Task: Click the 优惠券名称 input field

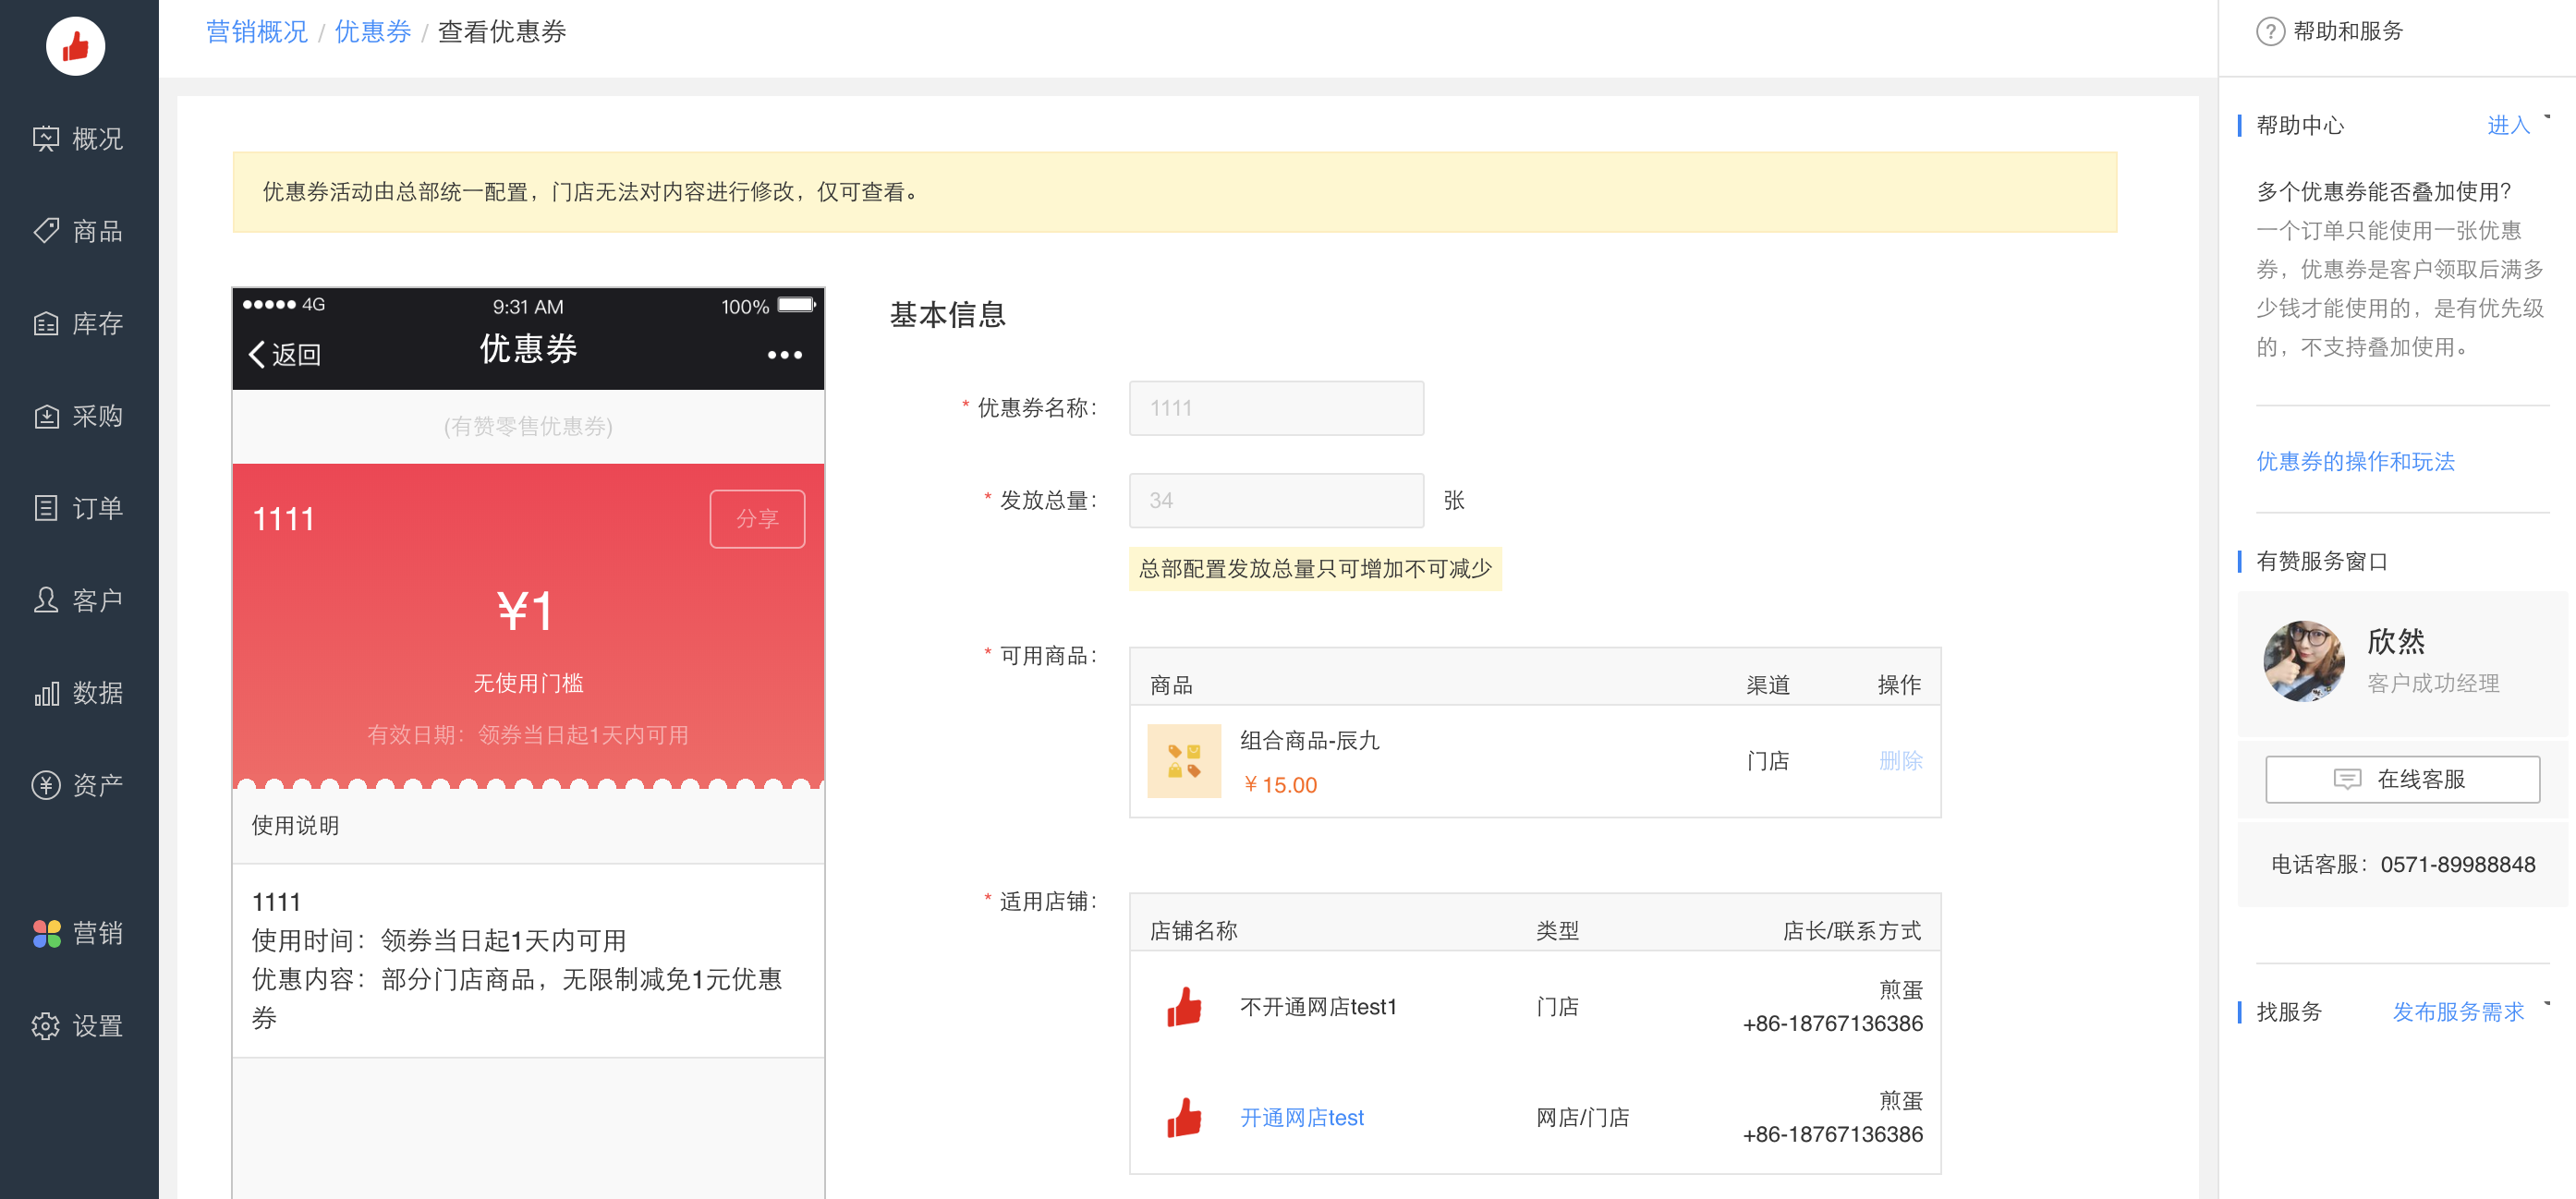Action: 1276,408
